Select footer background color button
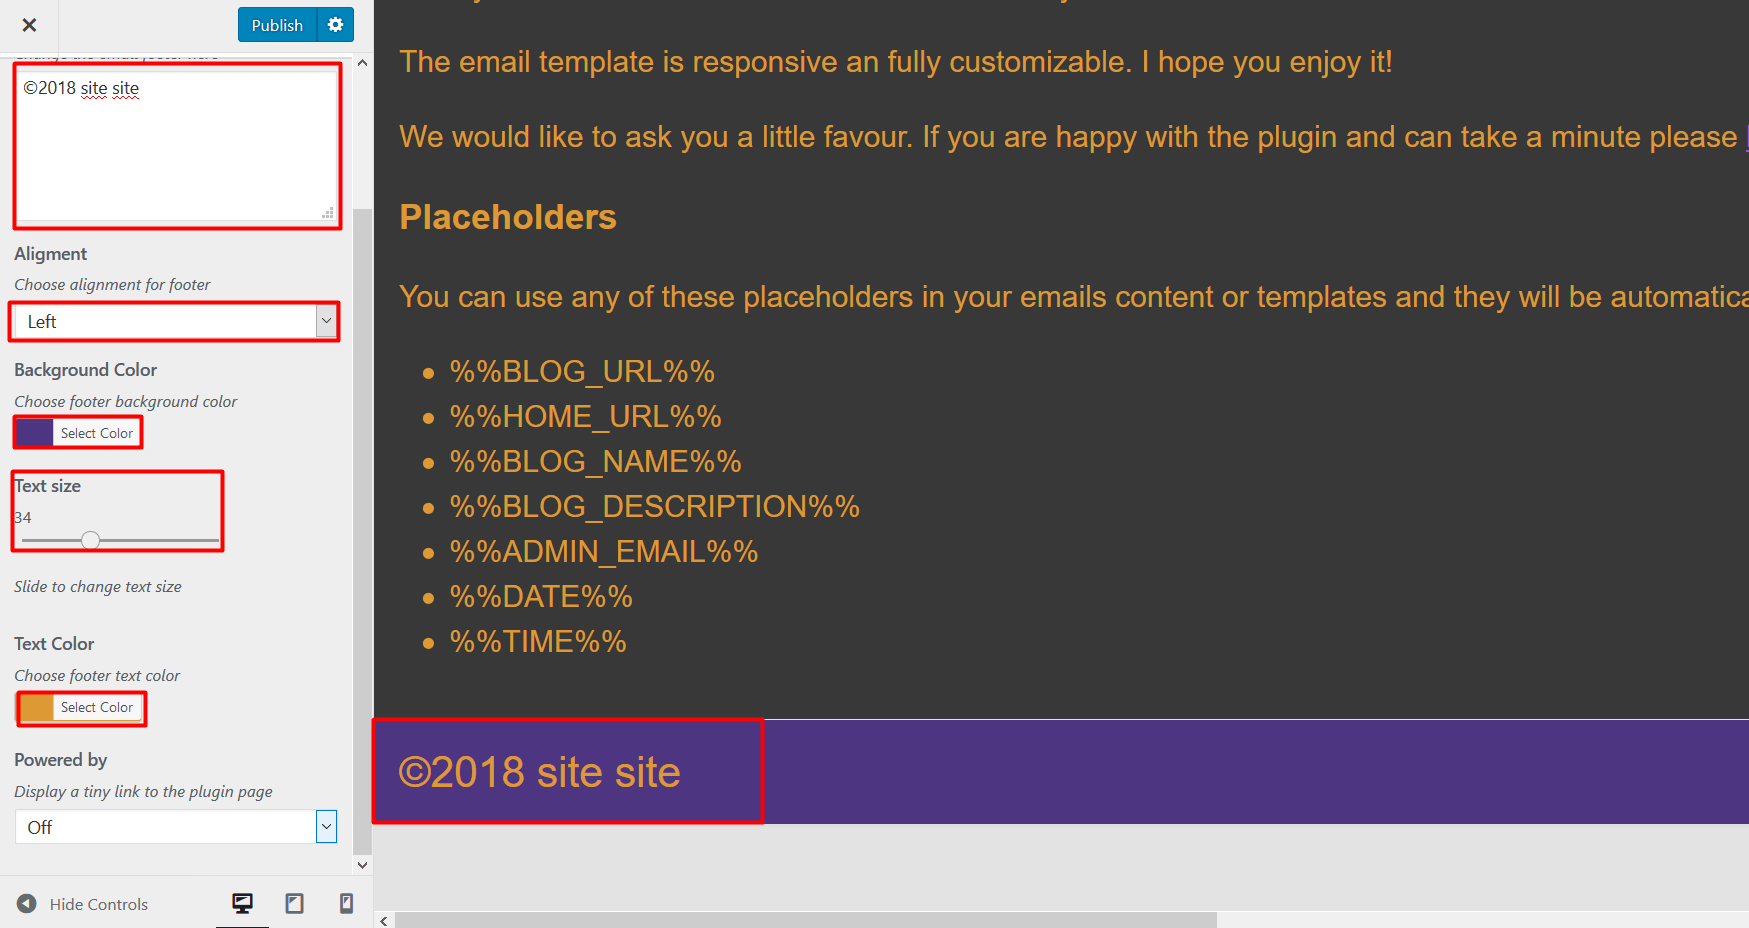This screenshot has height=928, width=1749. 97,433
